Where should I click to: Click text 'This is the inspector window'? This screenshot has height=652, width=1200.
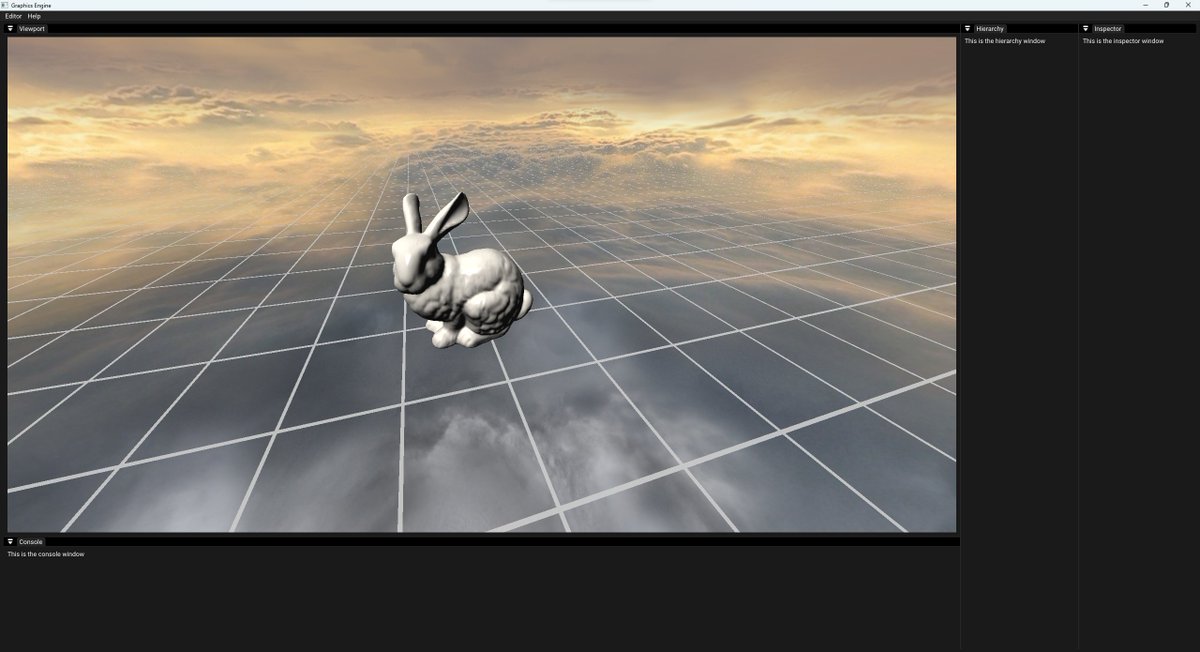coord(1123,41)
